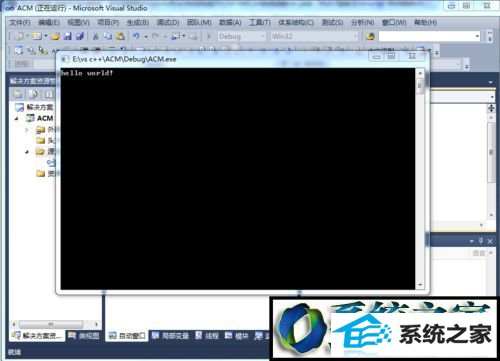Screen dimensions: 500x361
Task: Click the 就绪 status bar text
Action: (x=14, y=352)
